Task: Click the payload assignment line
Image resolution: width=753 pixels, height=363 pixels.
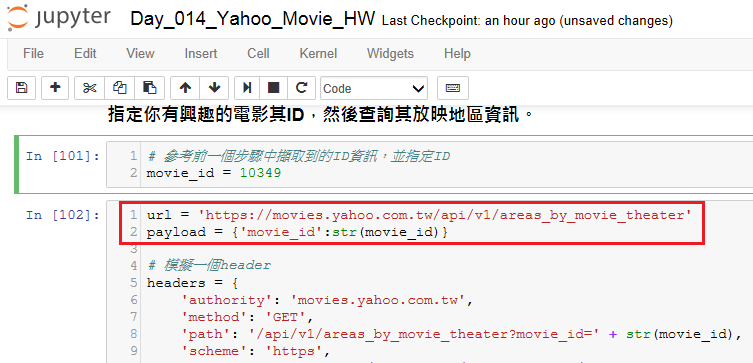Action: [x=297, y=232]
